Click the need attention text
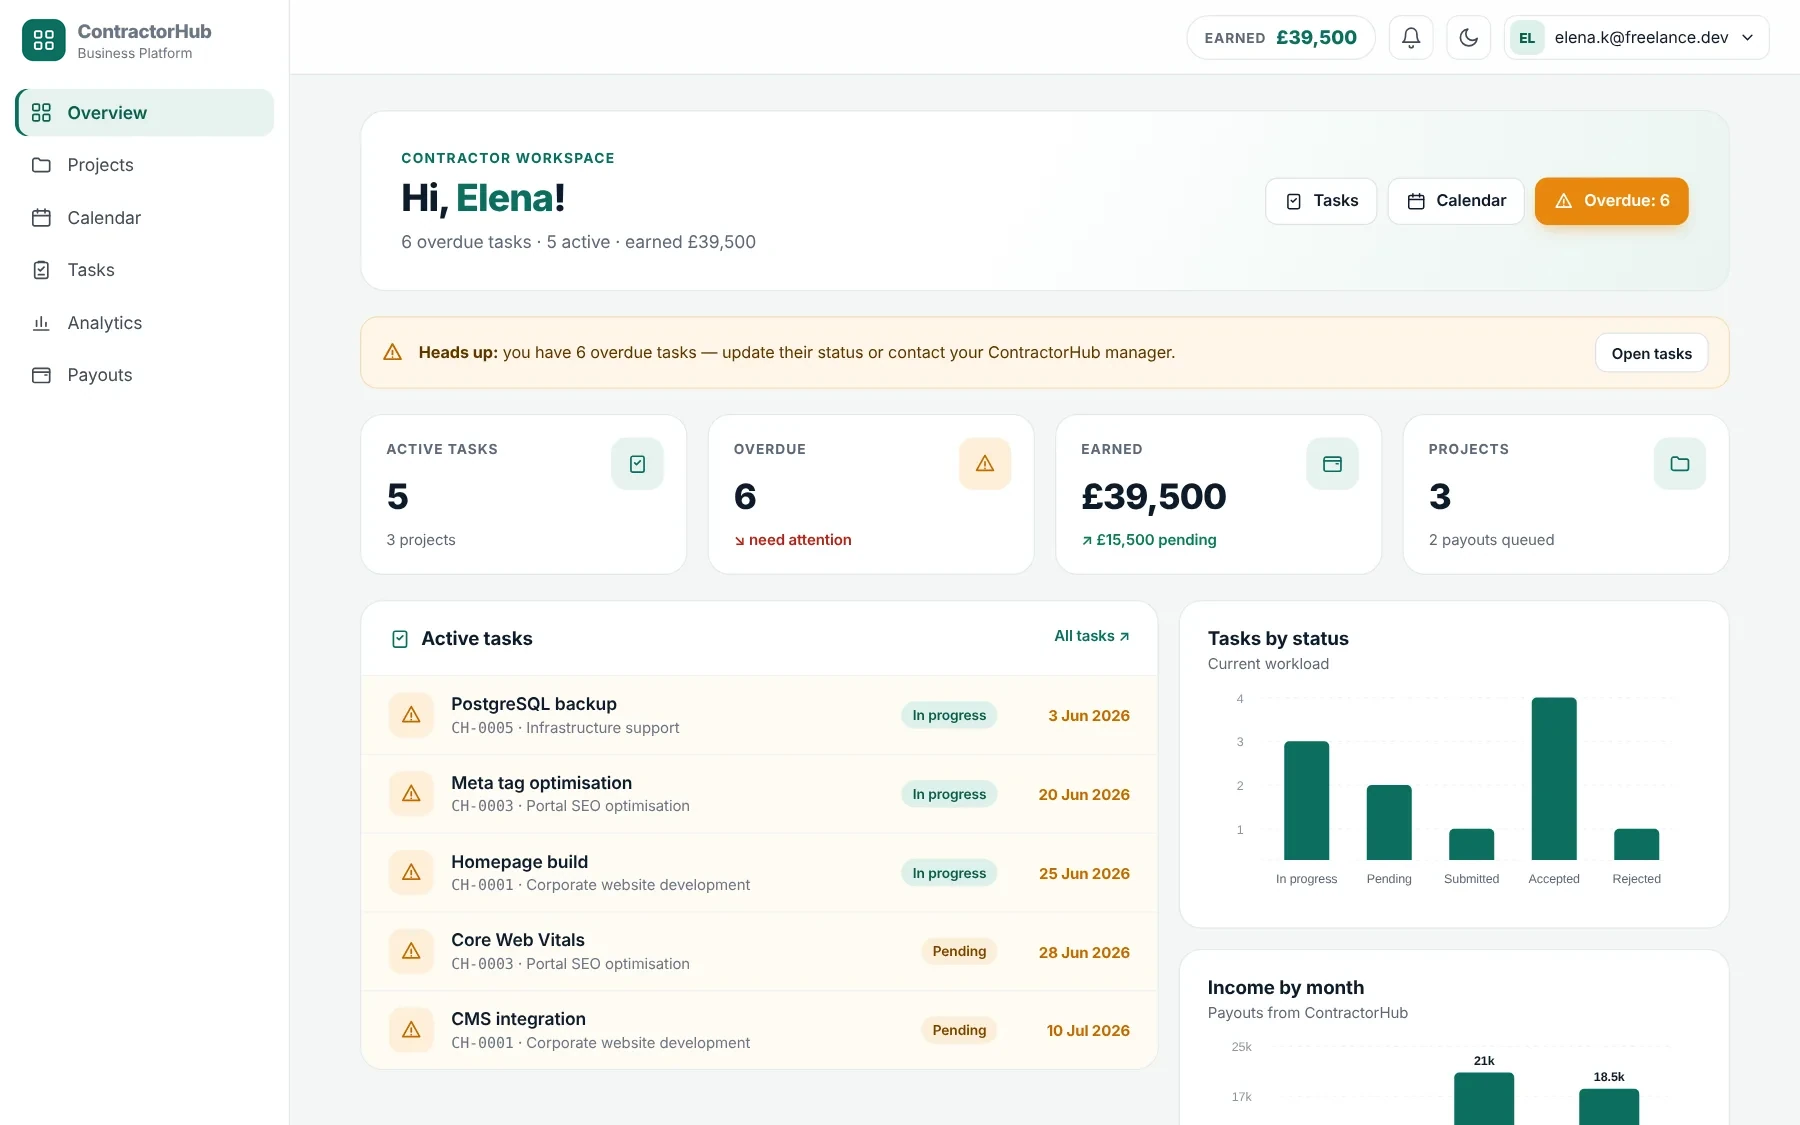Image resolution: width=1800 pixels, height=1125 pixels. tap(793, 540)
